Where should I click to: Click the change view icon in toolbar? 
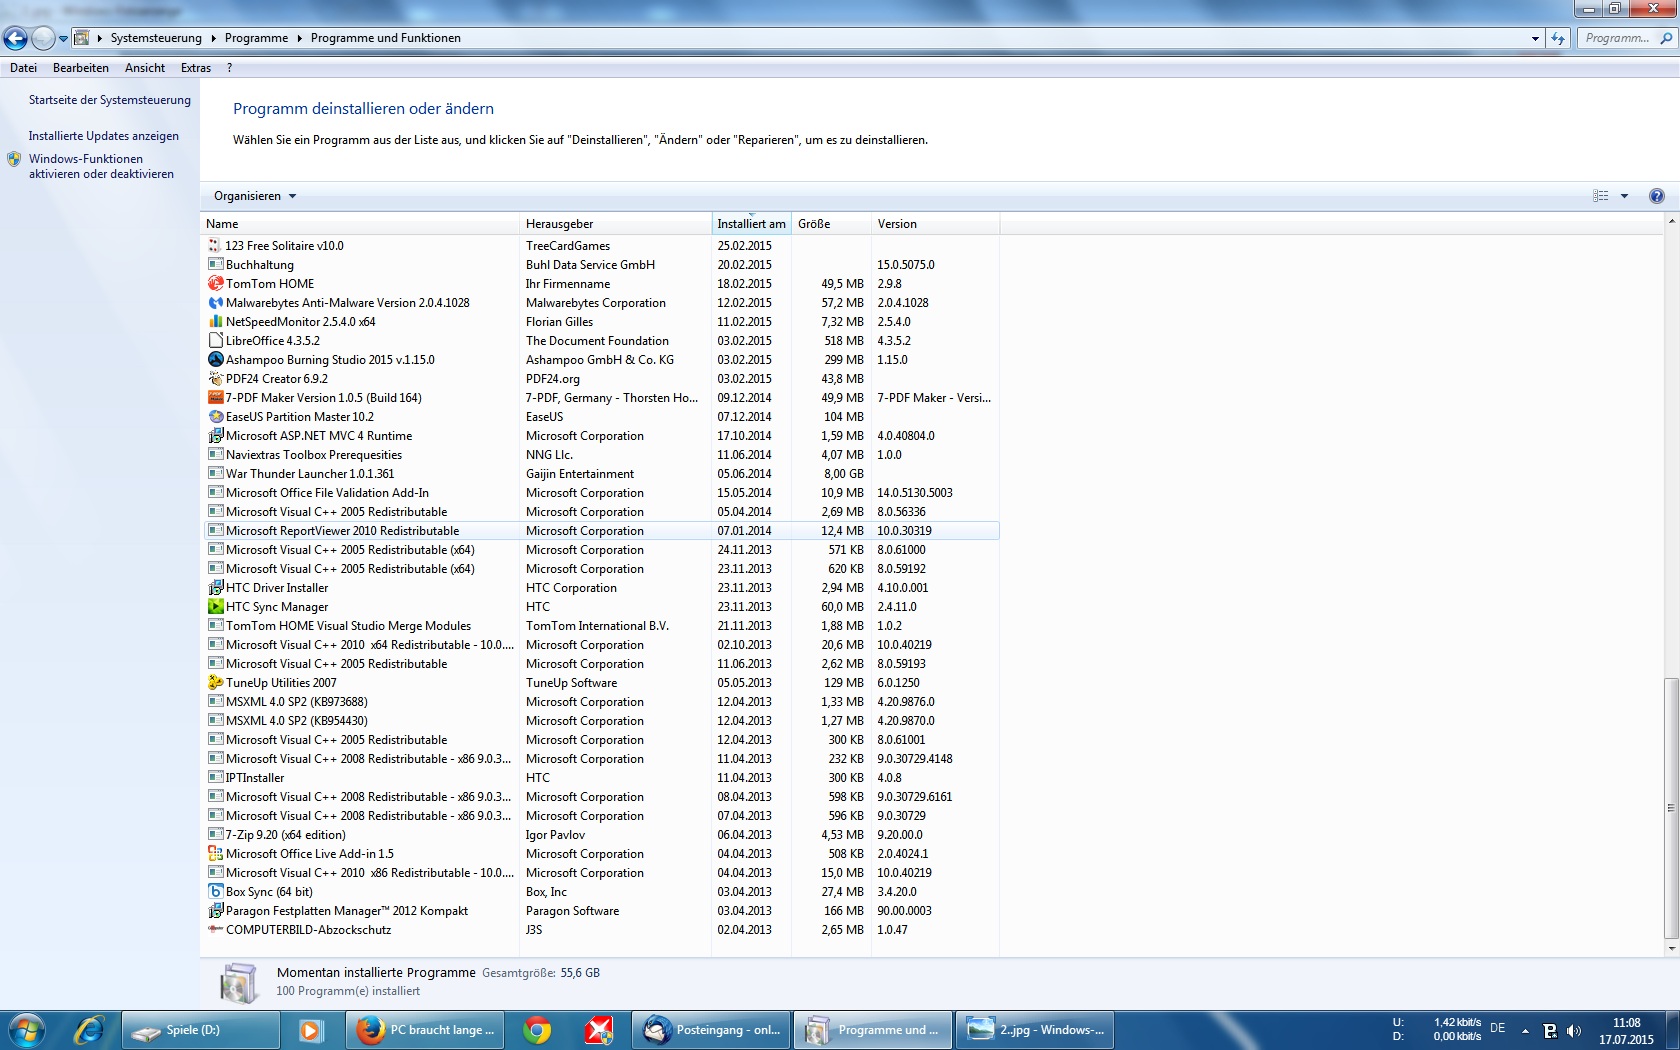point(1601,196)
